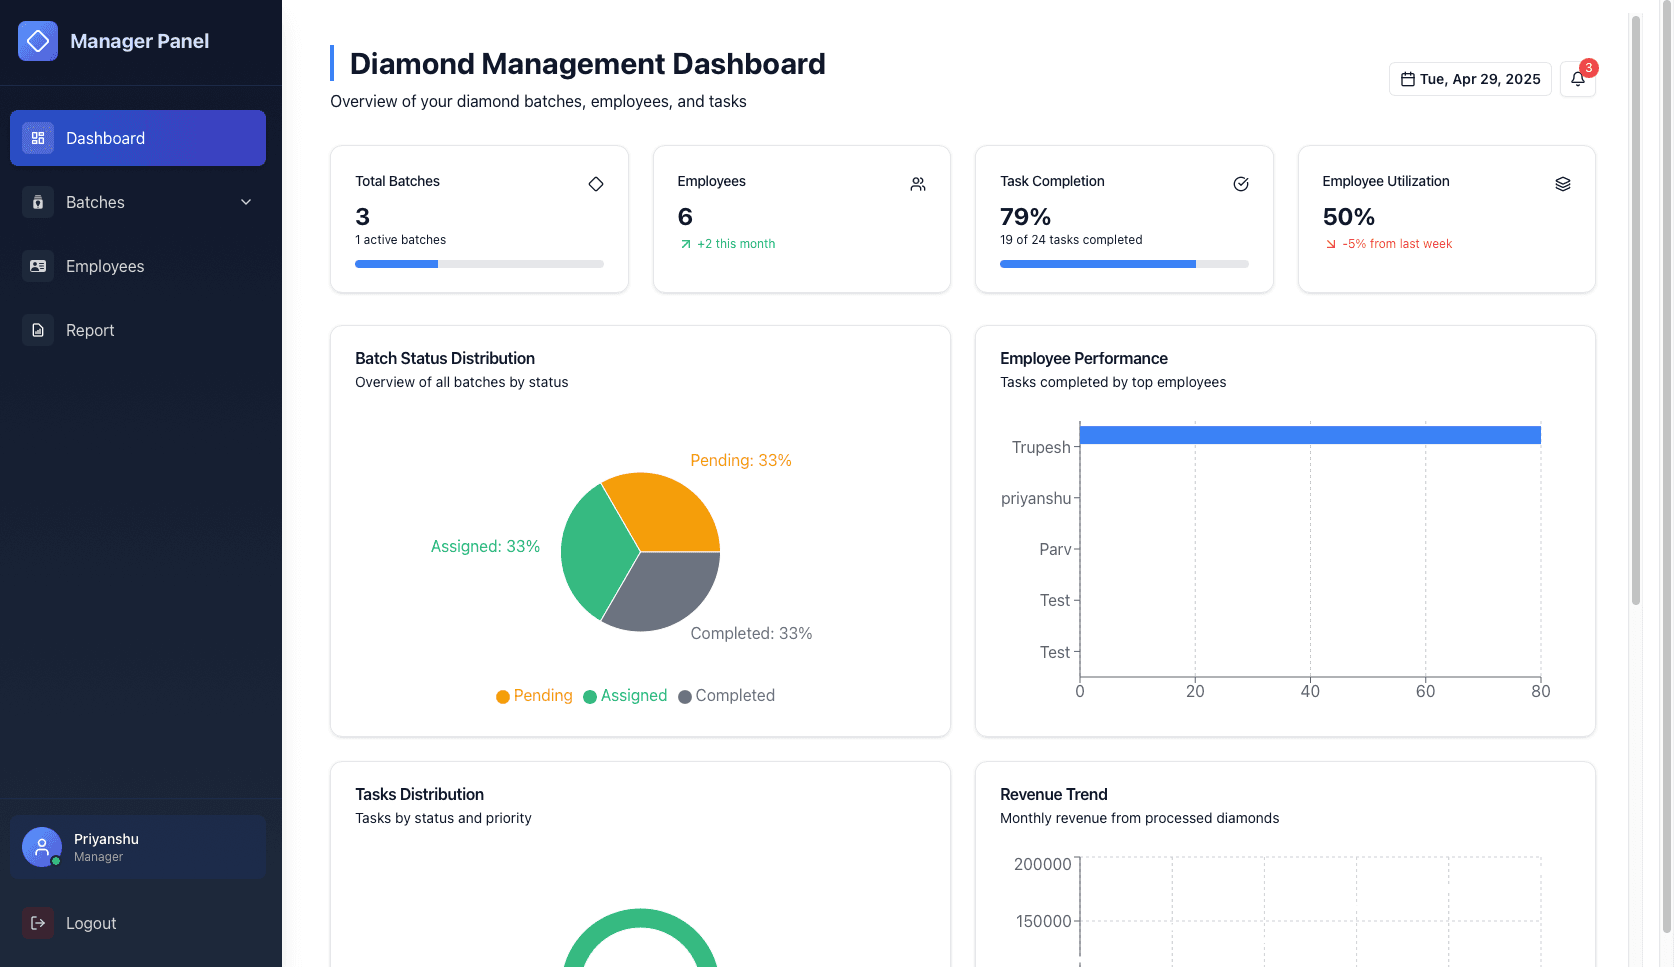The width and height of the screenshot is (1674, 967).
Task: Click the people icon in Employees card
Action: click(918, 184)
